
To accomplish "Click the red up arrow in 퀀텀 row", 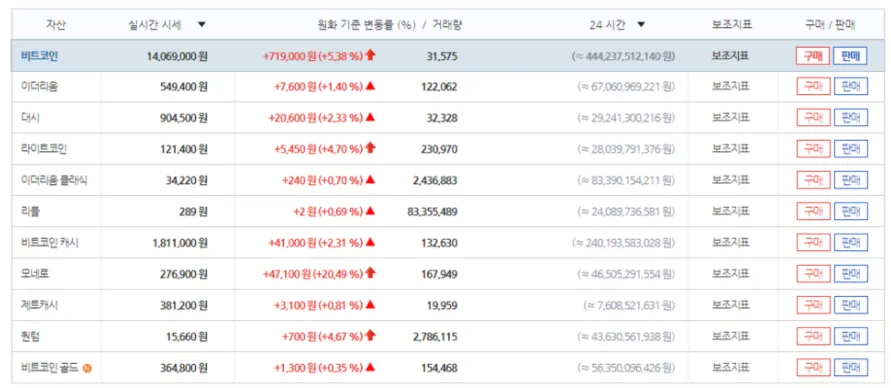I will click(370, 335).
